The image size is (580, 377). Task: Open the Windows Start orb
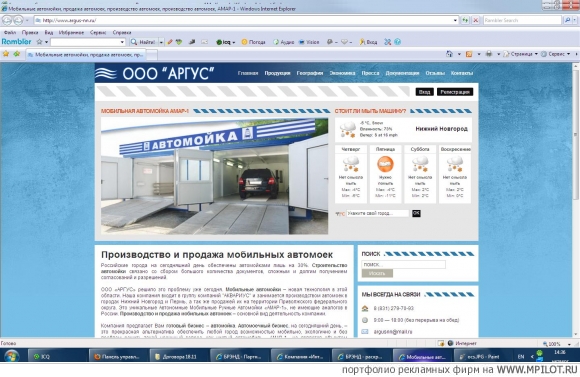click(x=11, y=356)
